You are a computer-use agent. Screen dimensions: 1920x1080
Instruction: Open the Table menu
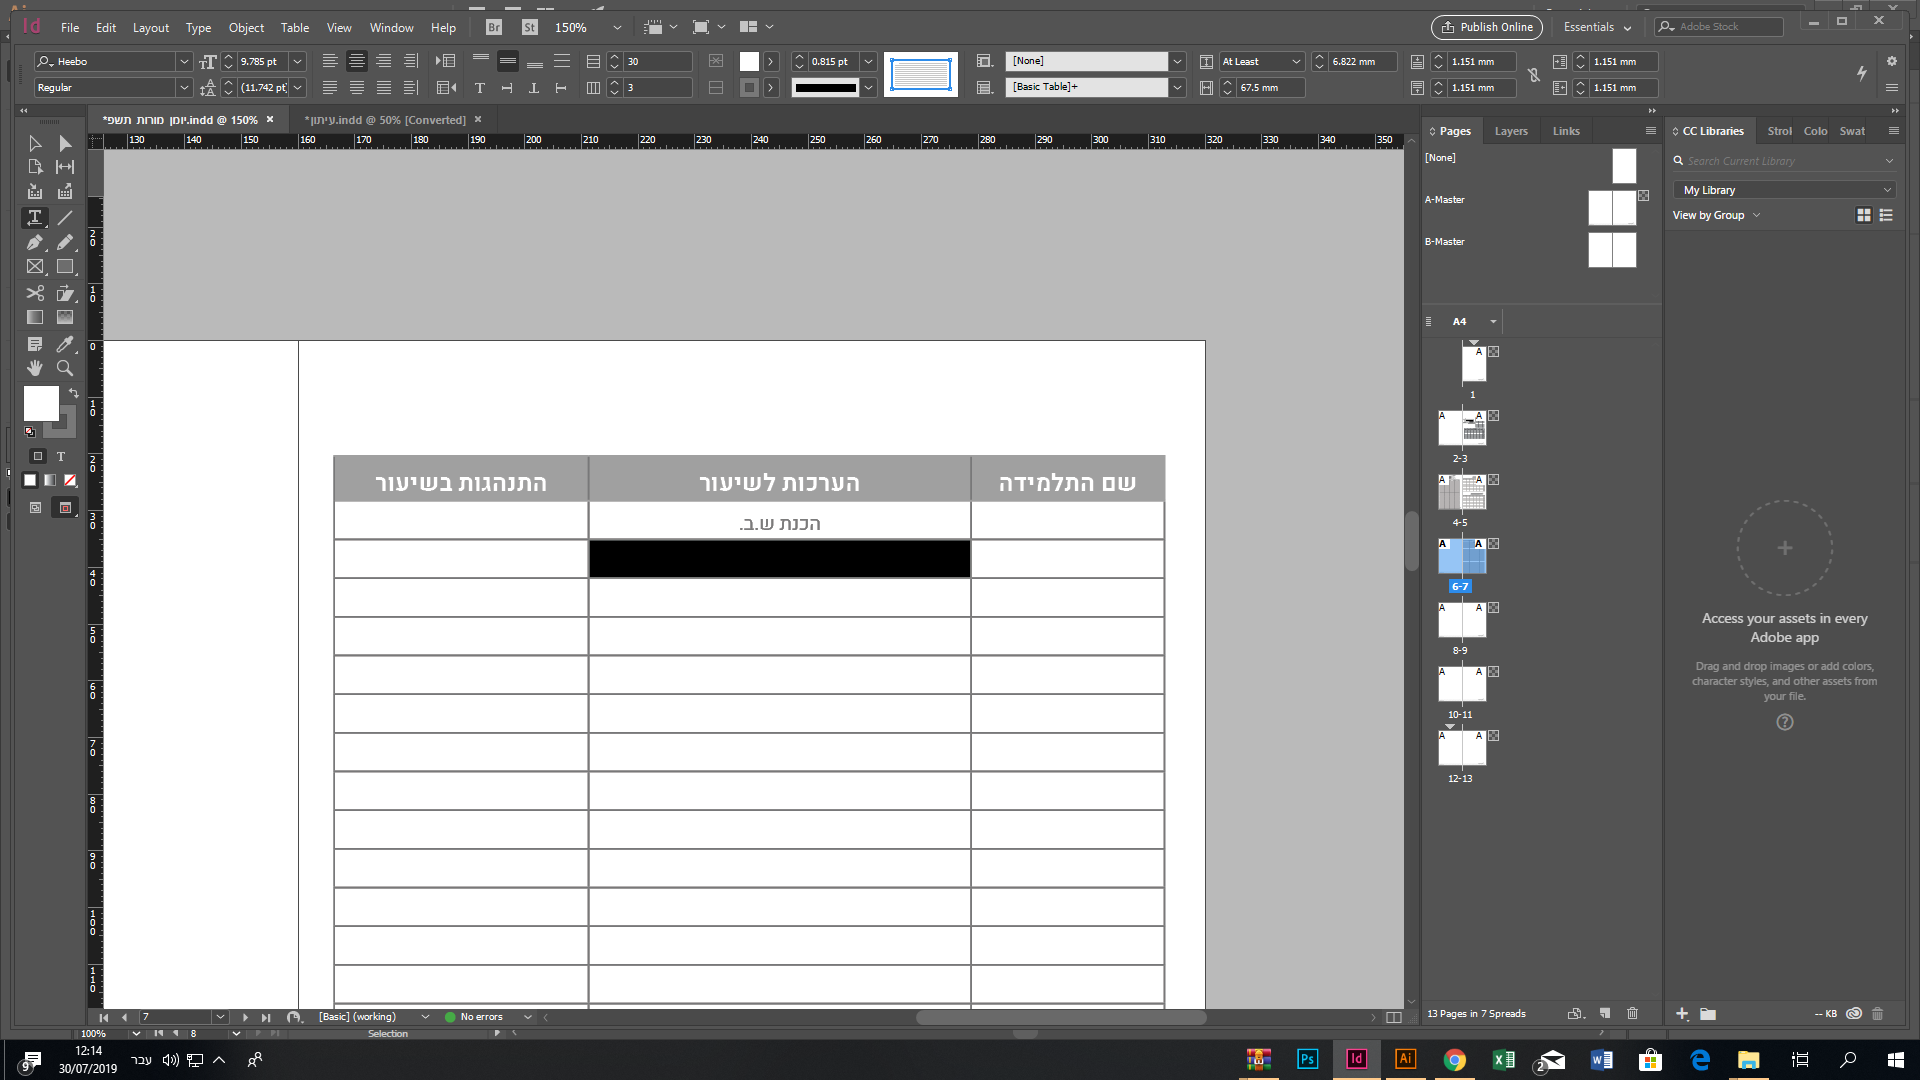294,27
